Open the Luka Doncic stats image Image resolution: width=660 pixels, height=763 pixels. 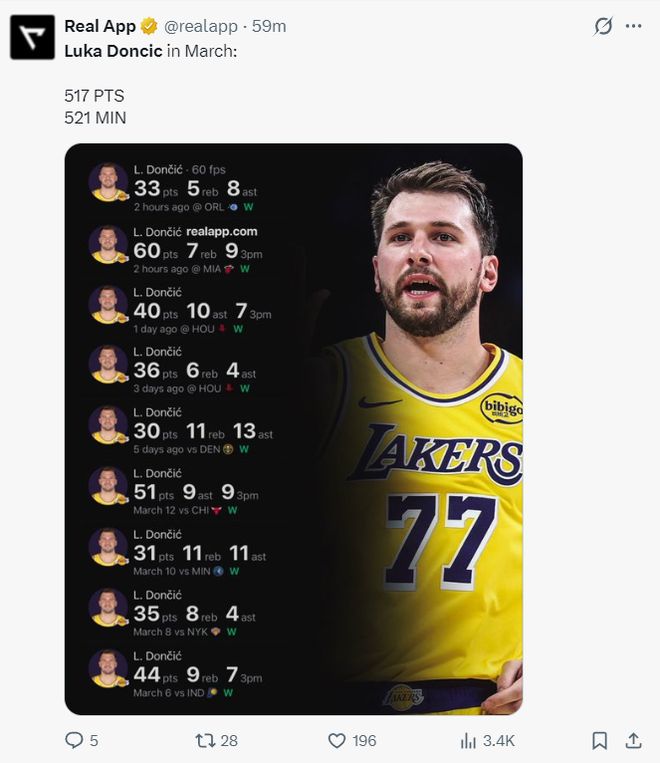pyautogui.click(x=293, y=428)
